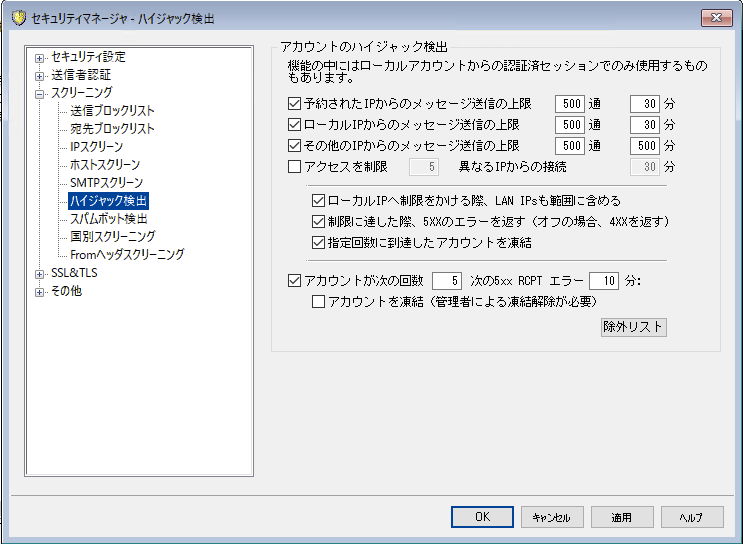Expand the SSL&TLS tree node
This screenshot has width=743, height=544.
[x=40, y=273]
